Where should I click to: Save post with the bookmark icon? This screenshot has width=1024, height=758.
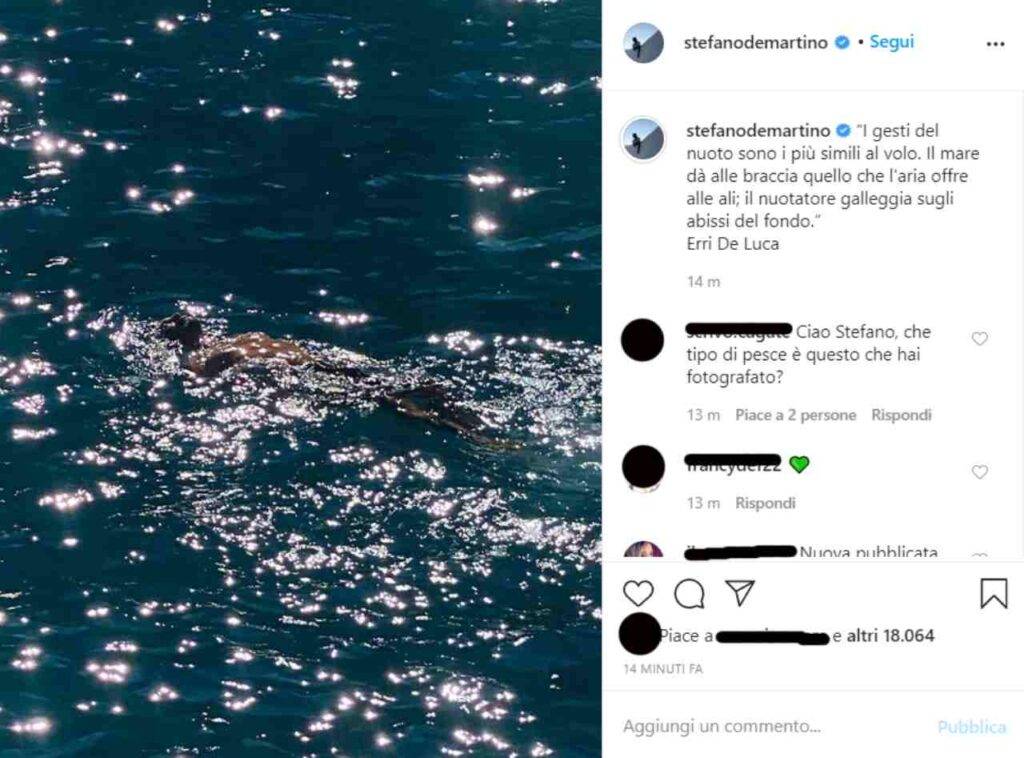[993, 593]
